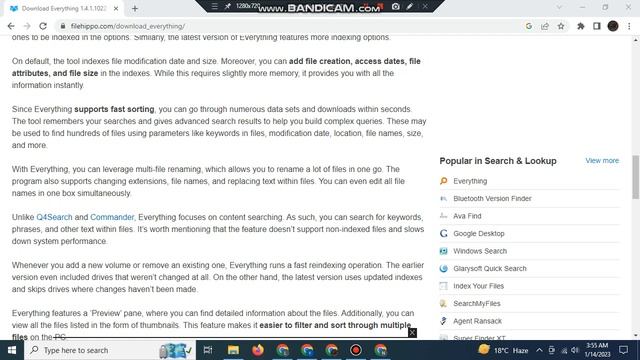Open the Bandicam record icon in taskbar

point(356,350)
